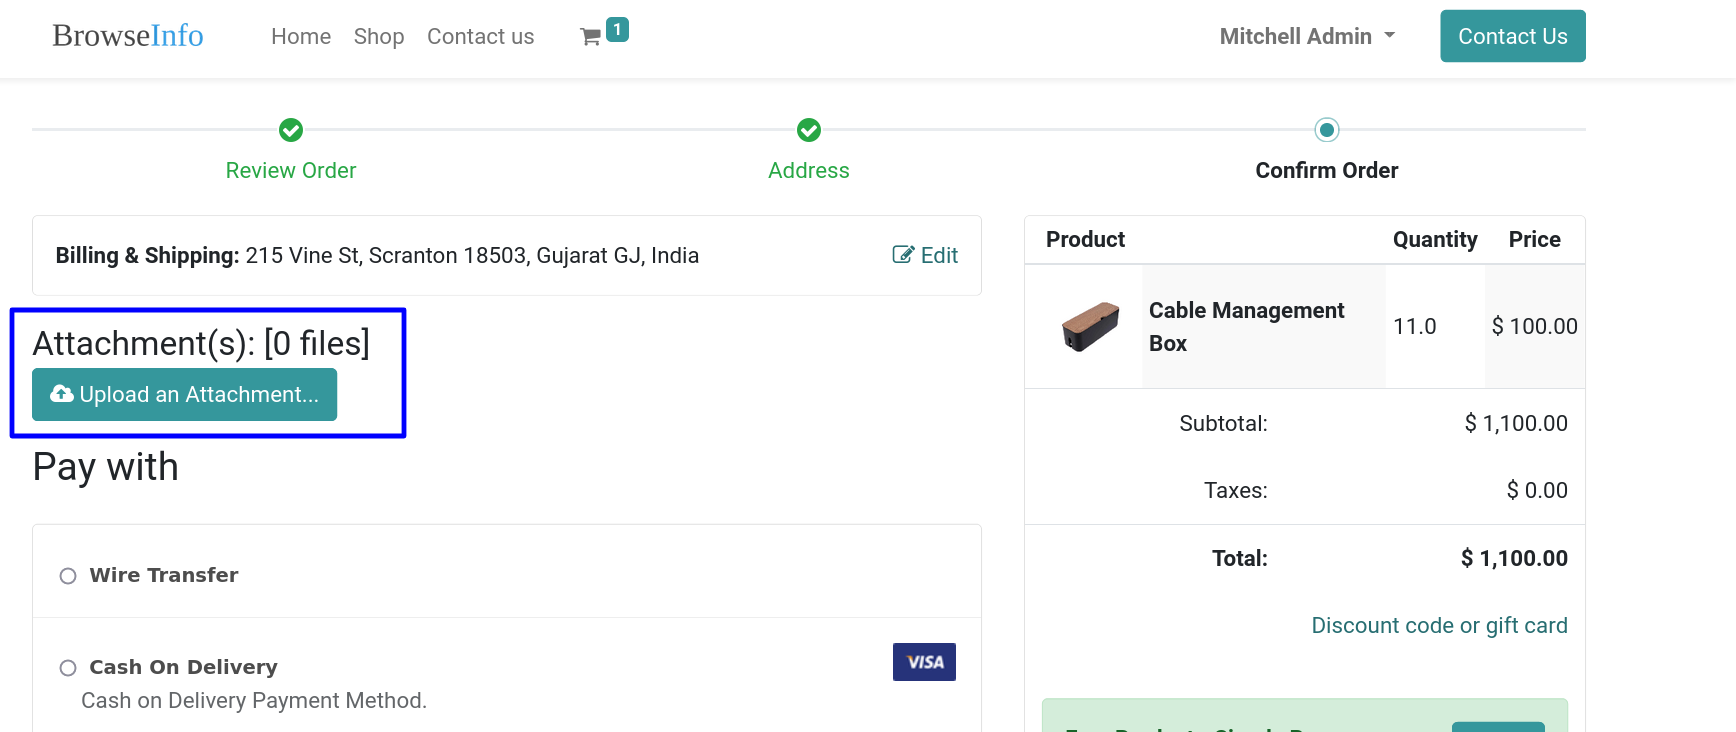The height and width of the screenshot is (732, 1736).
Task: Click the VISA card logo
Action: pyautogui.click(x=924, y=662)
